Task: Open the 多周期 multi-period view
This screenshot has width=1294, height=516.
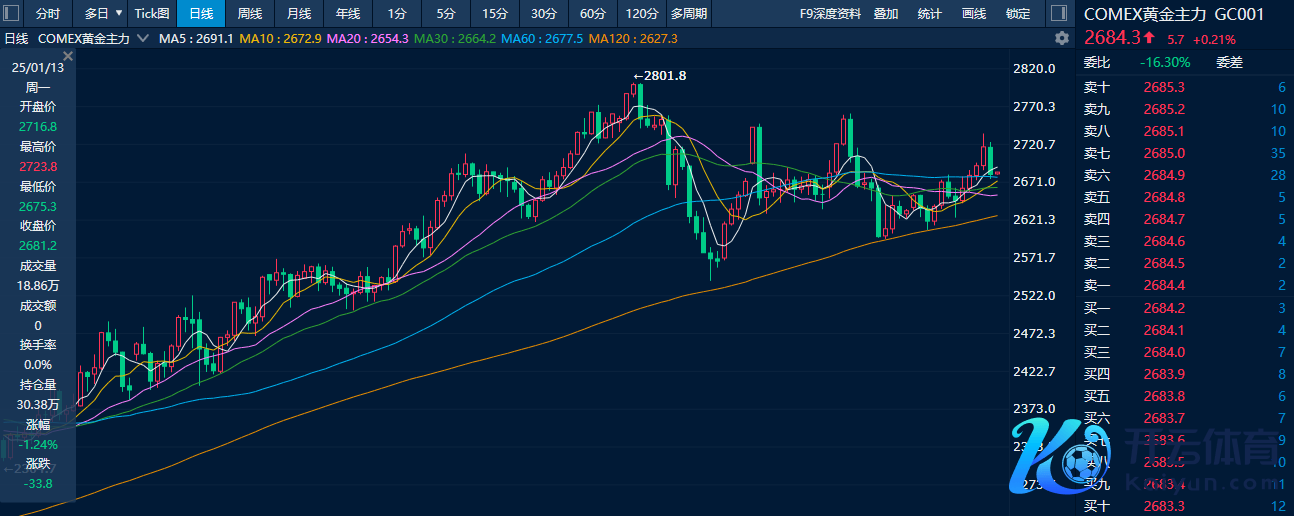Action: pos(689,14)
